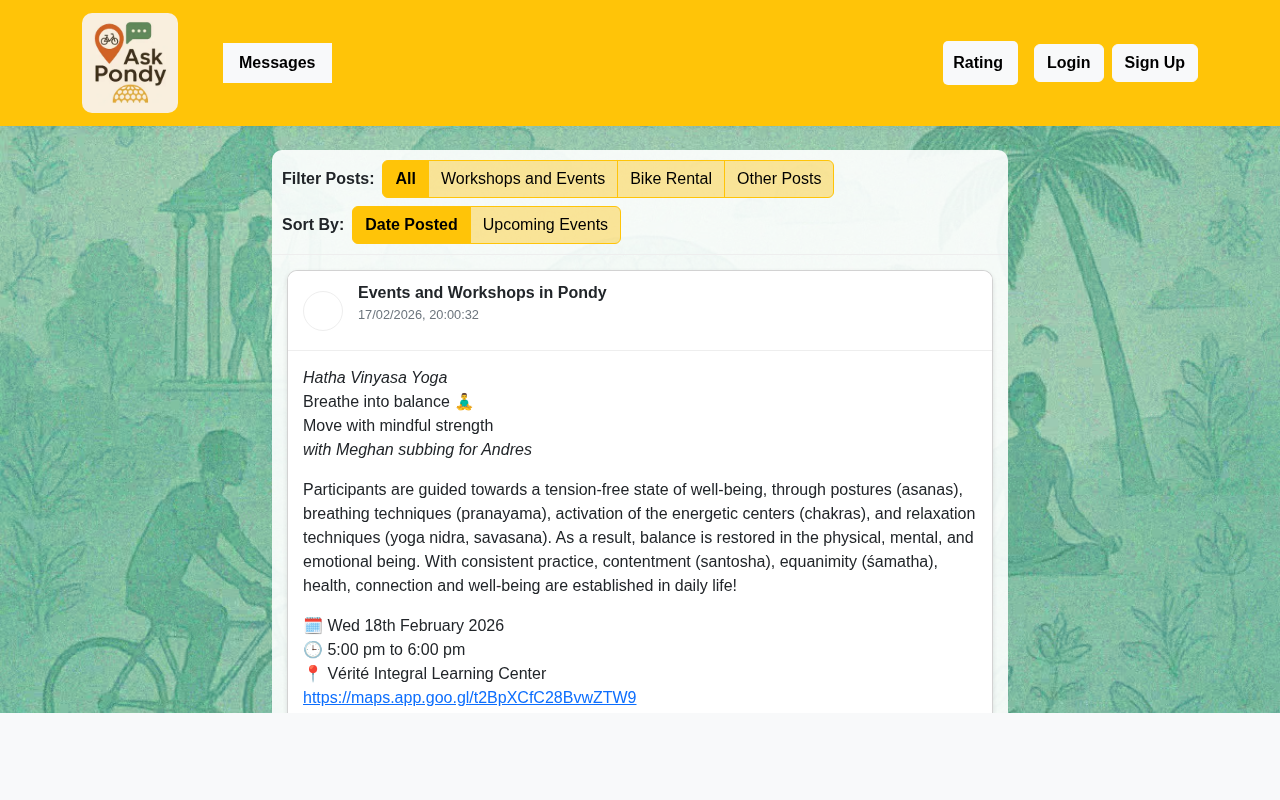
Task: Select Date Posted sort option
Action: 411,223
